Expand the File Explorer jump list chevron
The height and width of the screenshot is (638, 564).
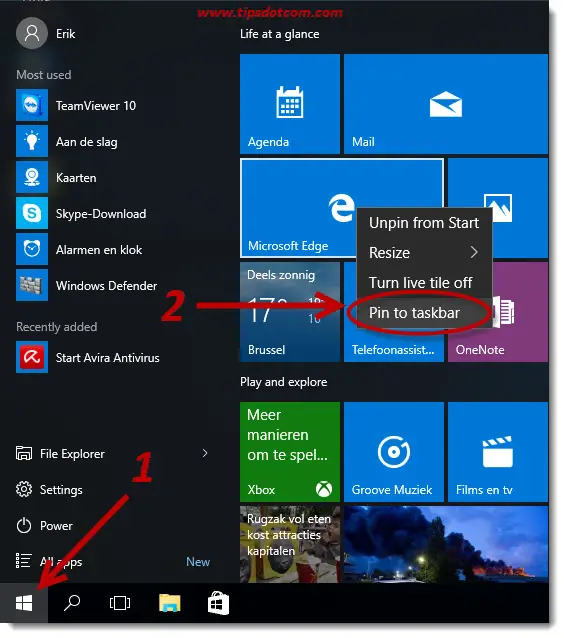pos(205,453)
